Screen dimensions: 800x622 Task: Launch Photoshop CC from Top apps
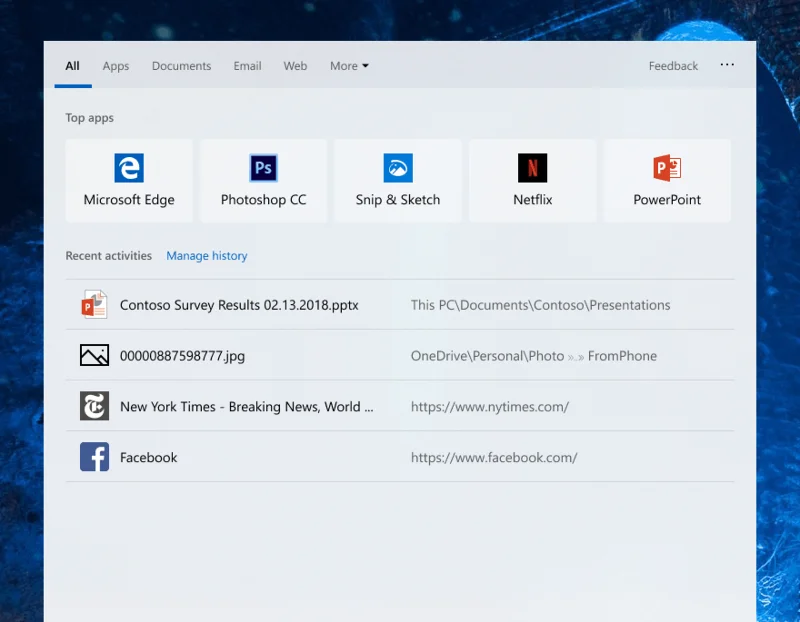coord(263,180)
